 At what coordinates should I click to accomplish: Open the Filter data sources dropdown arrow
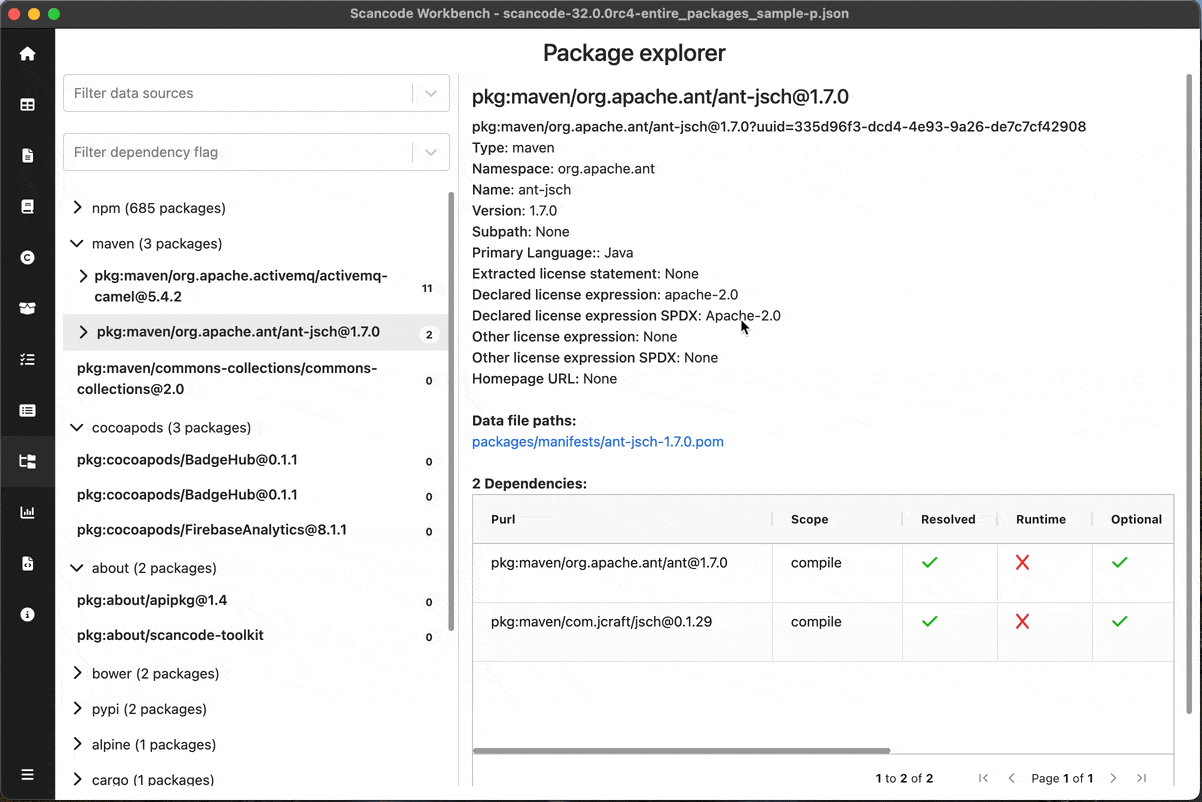coord(431,93)
